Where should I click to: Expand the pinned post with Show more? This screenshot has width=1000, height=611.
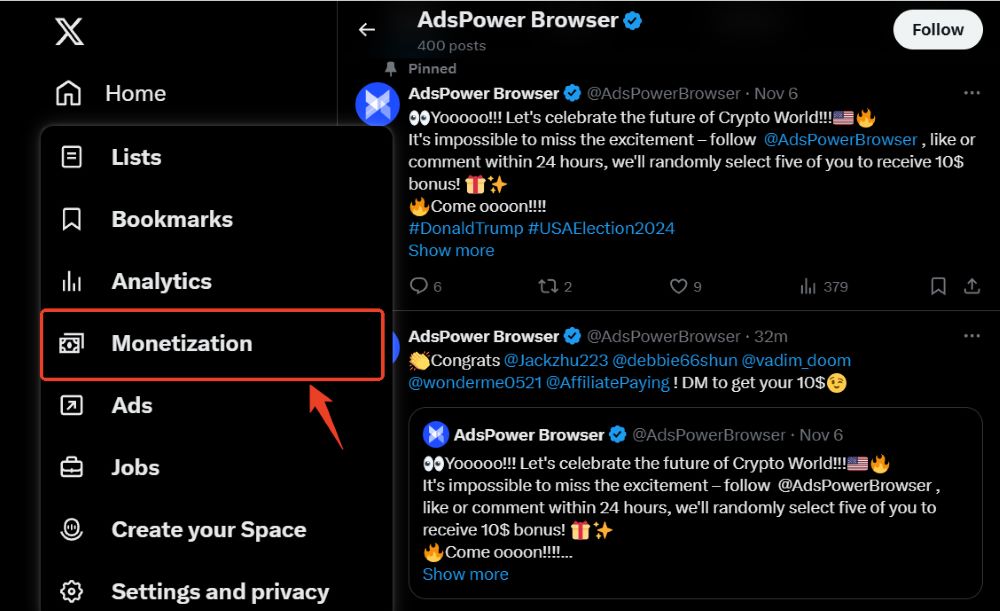point(451,250)
